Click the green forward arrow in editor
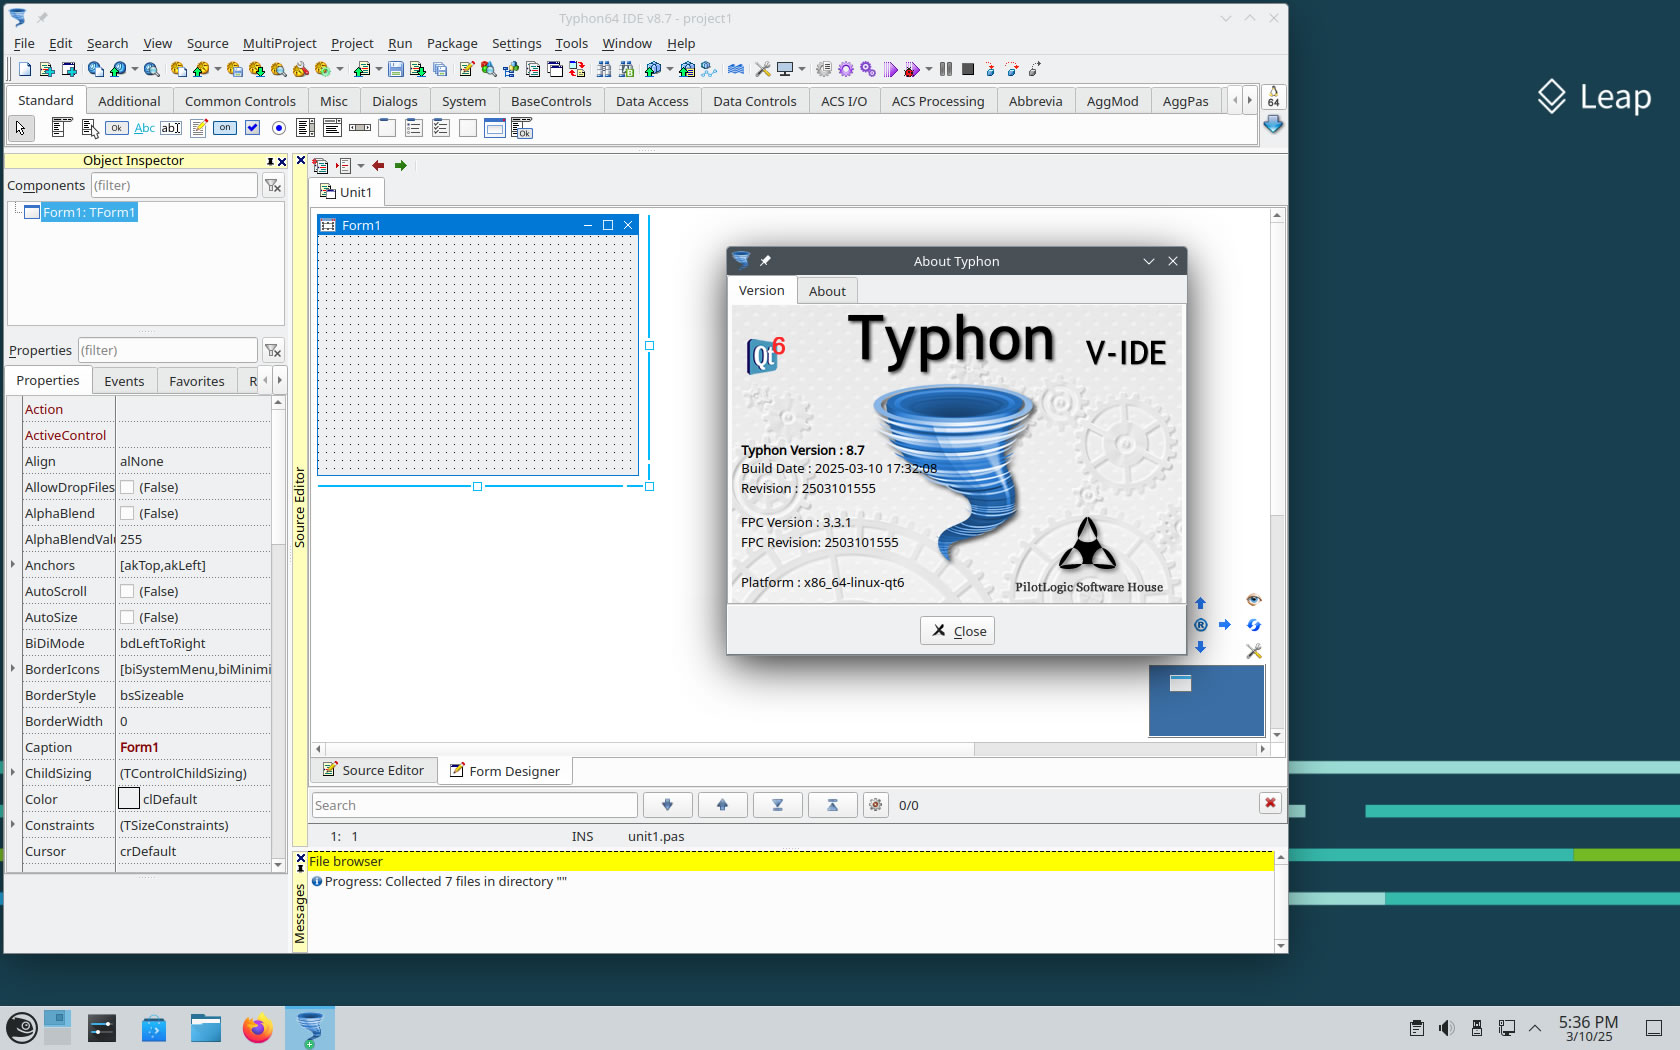 pyautogui.click(x=401, y=166)
